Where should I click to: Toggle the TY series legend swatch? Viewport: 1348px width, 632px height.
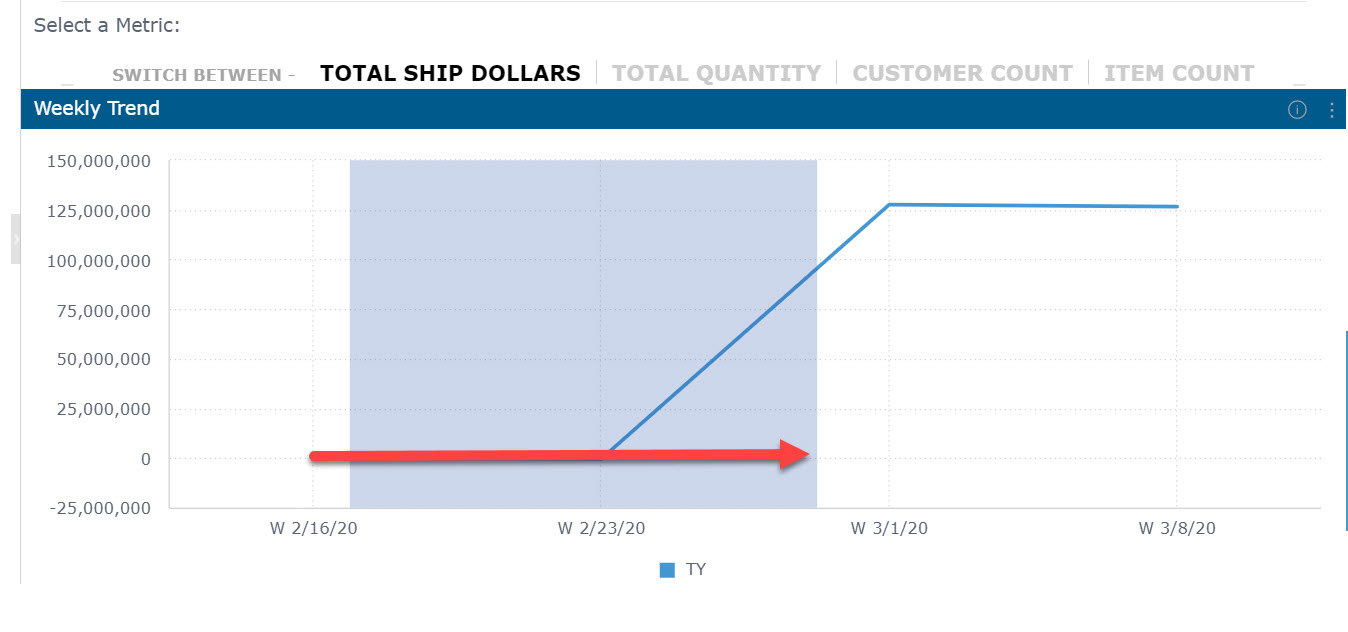[x=667, y=570]
